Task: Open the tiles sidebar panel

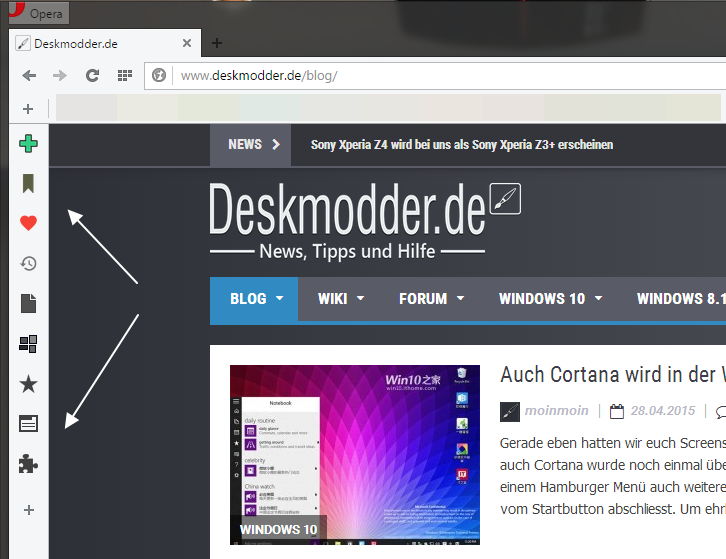Action: pos(28,344)
